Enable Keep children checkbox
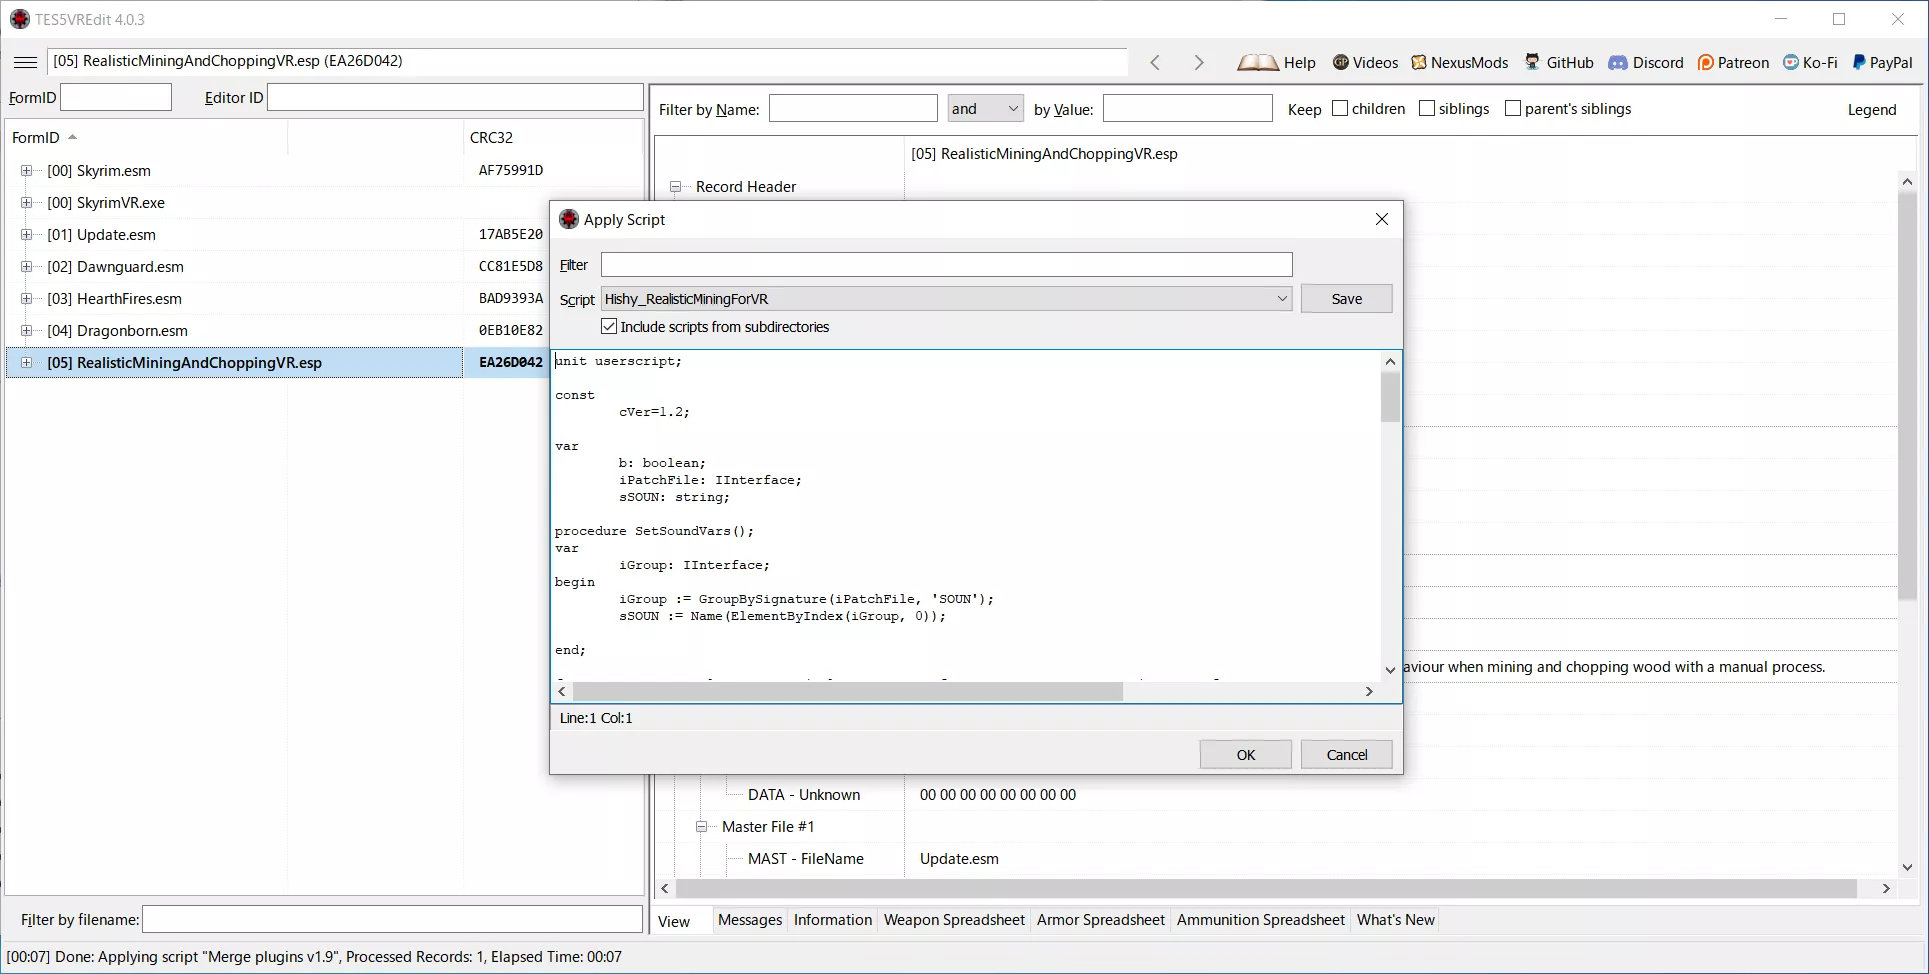Screen dimensions: 1929x974 click(1340, 108)
